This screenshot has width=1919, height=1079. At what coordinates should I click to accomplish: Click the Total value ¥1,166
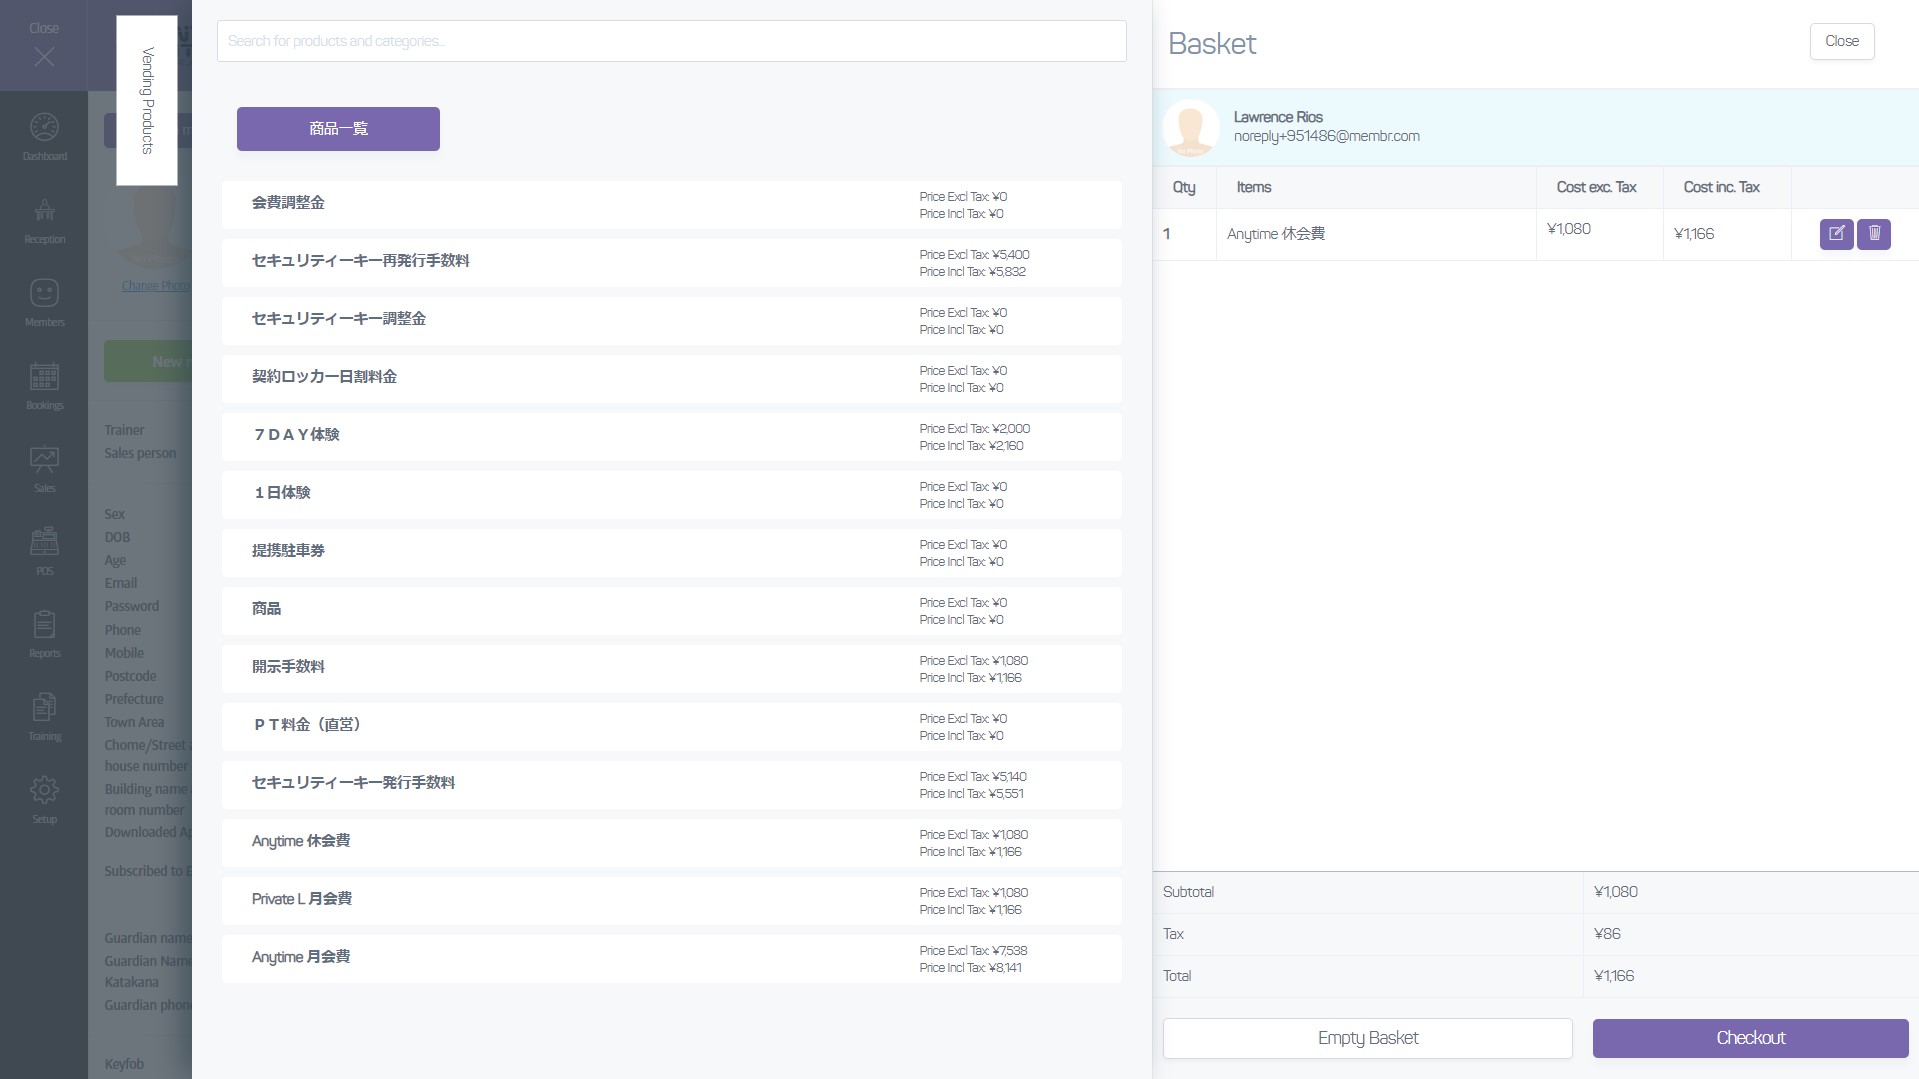tap(1614, 976)
